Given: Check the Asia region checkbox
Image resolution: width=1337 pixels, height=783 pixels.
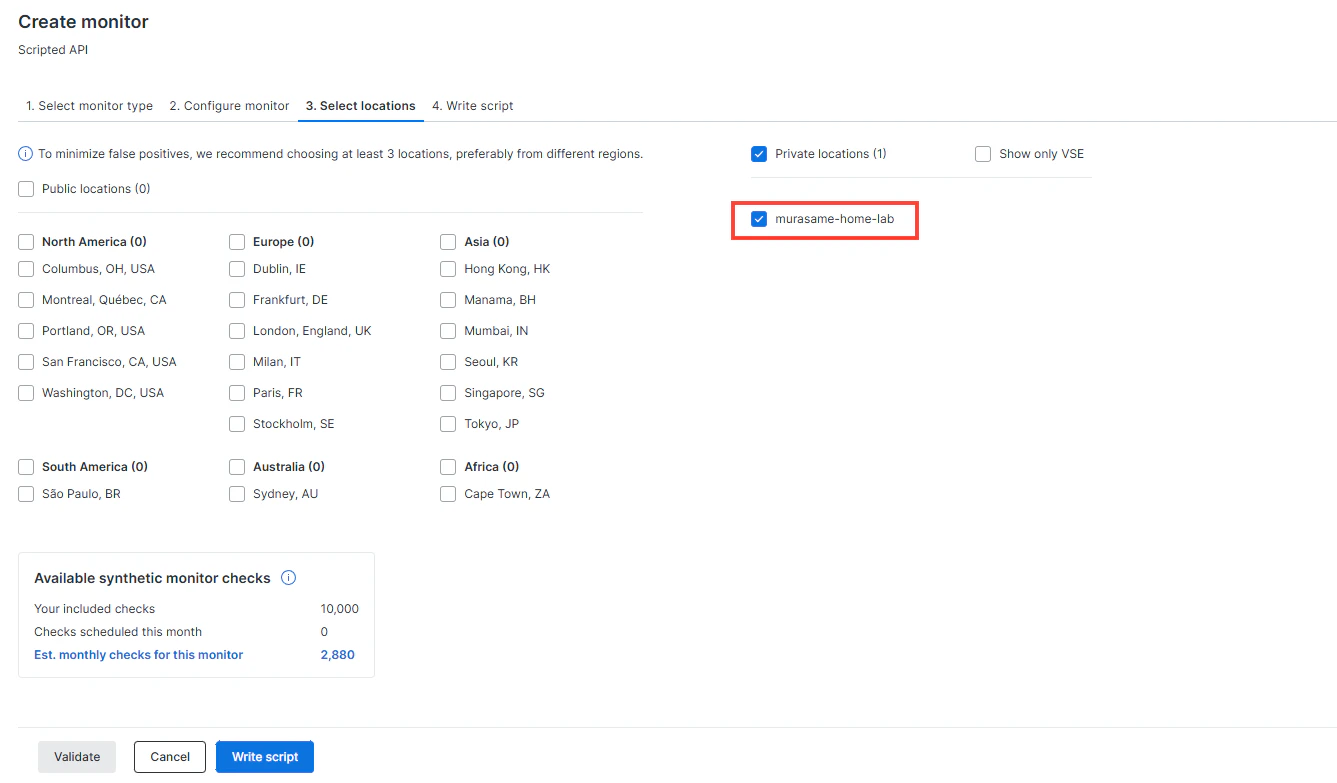Looking at the screenshot, I should (448, 242).
